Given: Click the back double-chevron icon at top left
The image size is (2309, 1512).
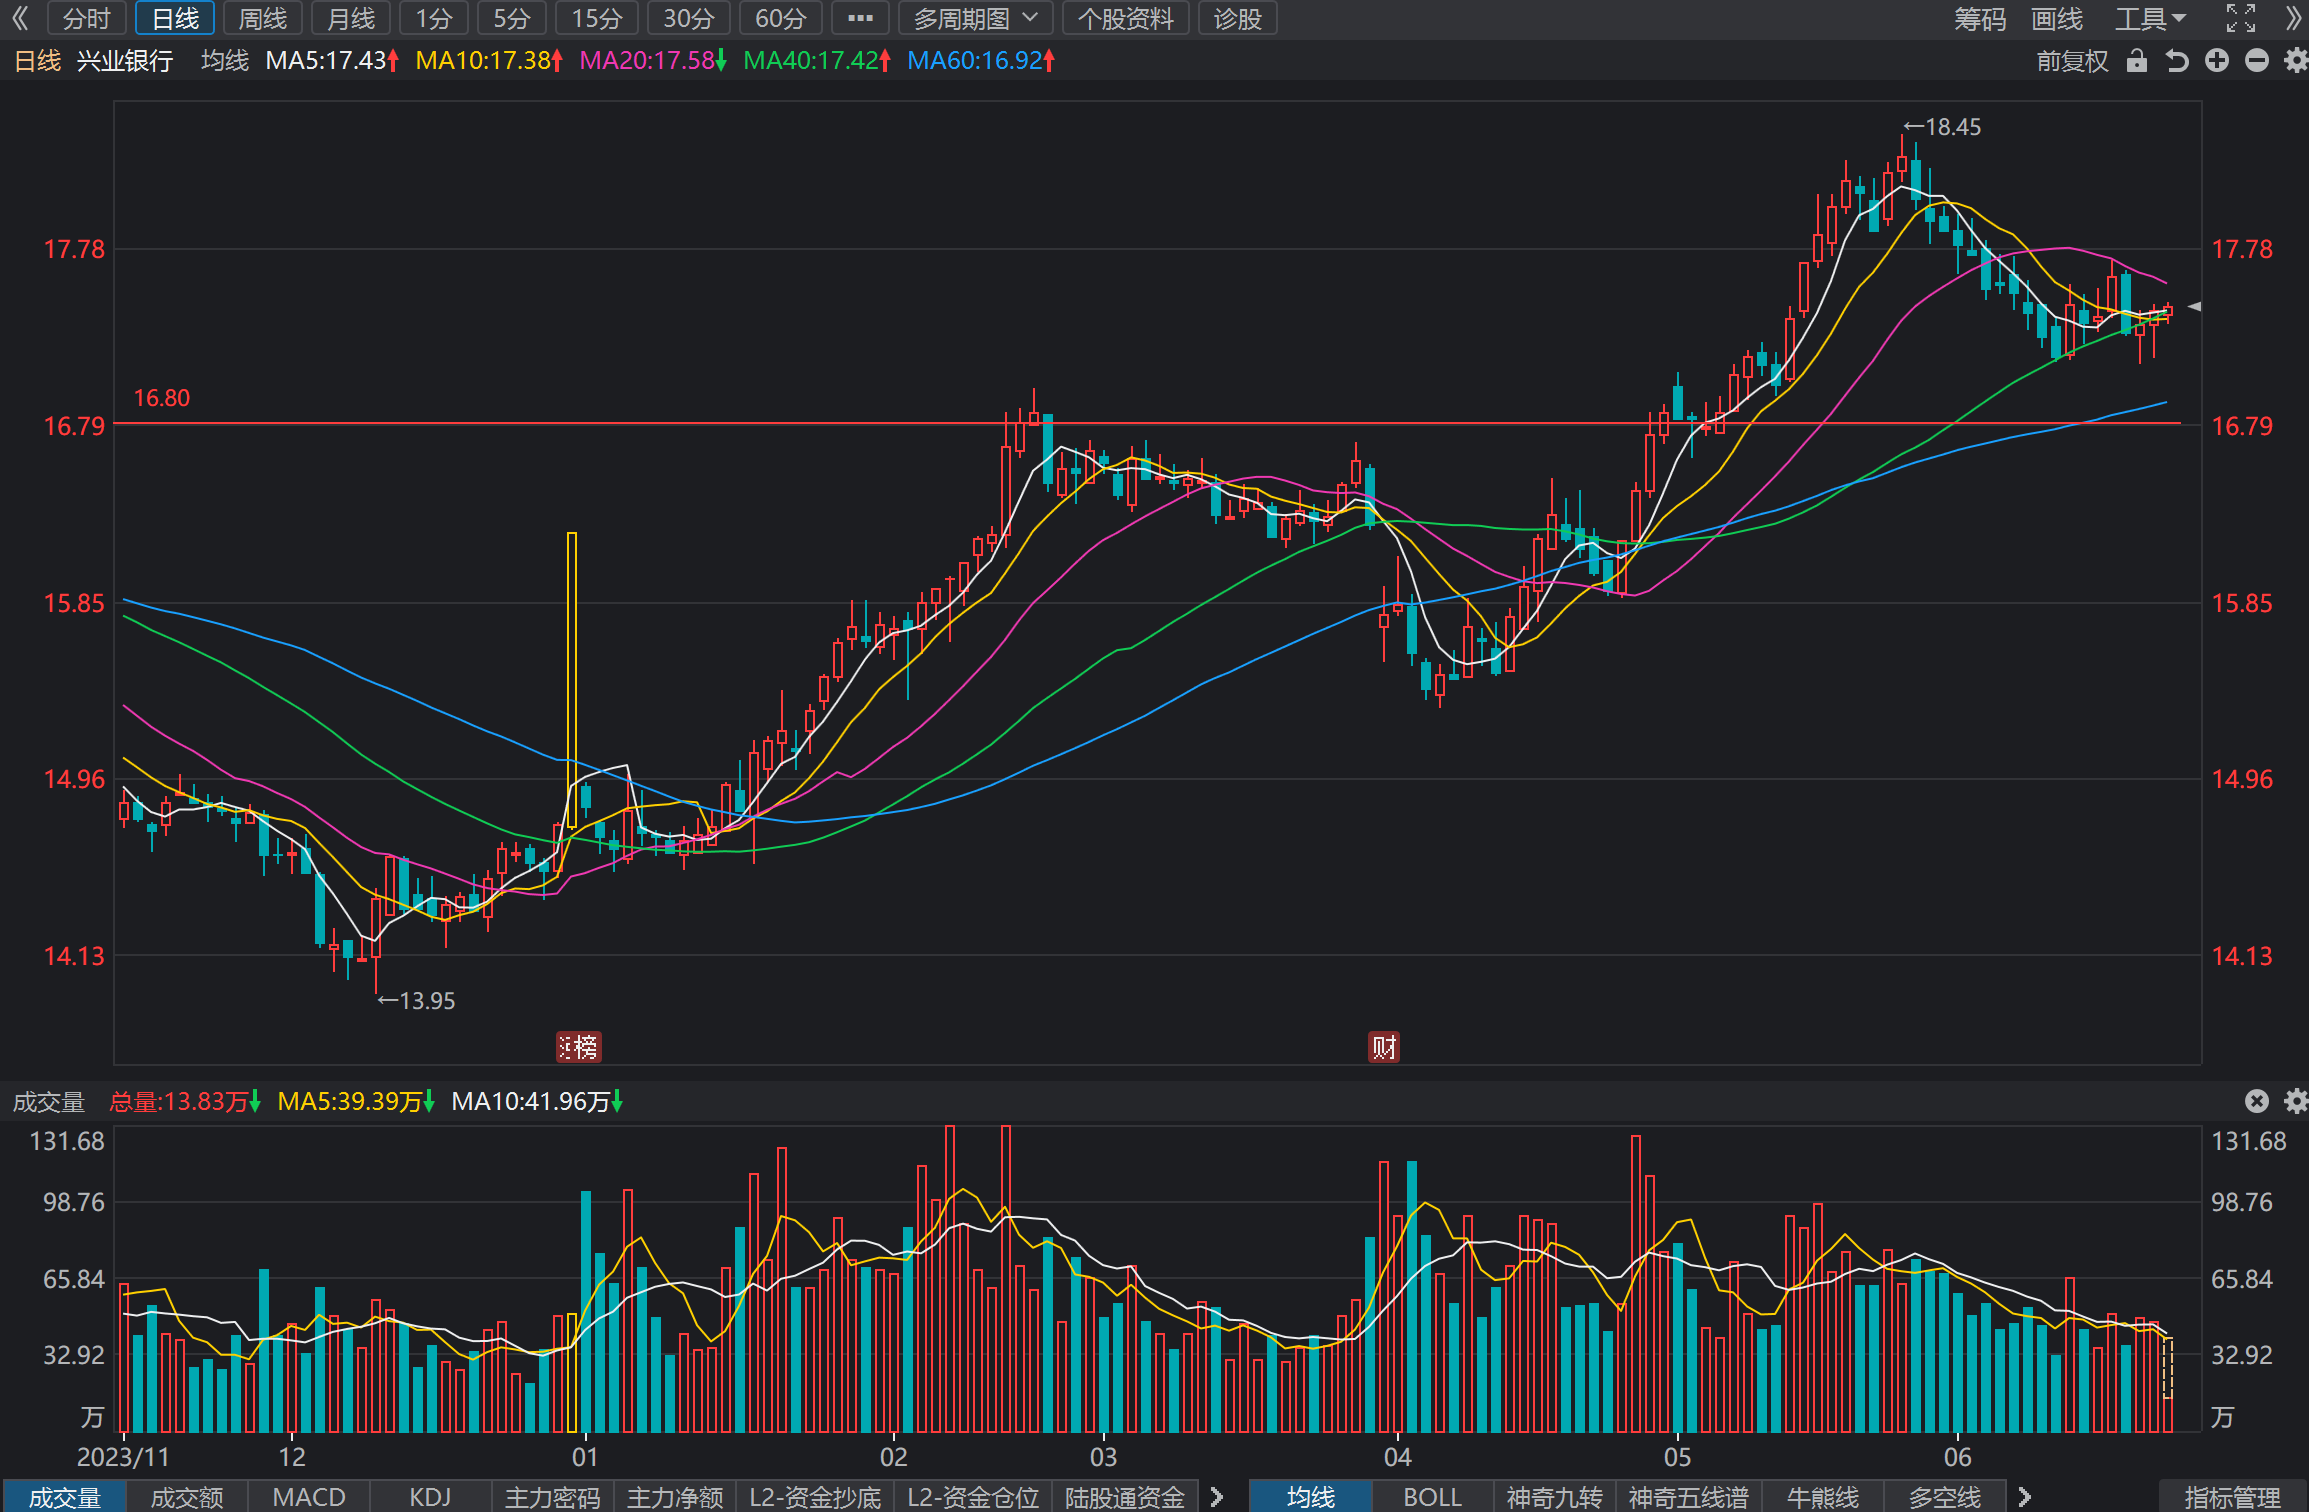Looking at the screenshot, I should [19, 18].
